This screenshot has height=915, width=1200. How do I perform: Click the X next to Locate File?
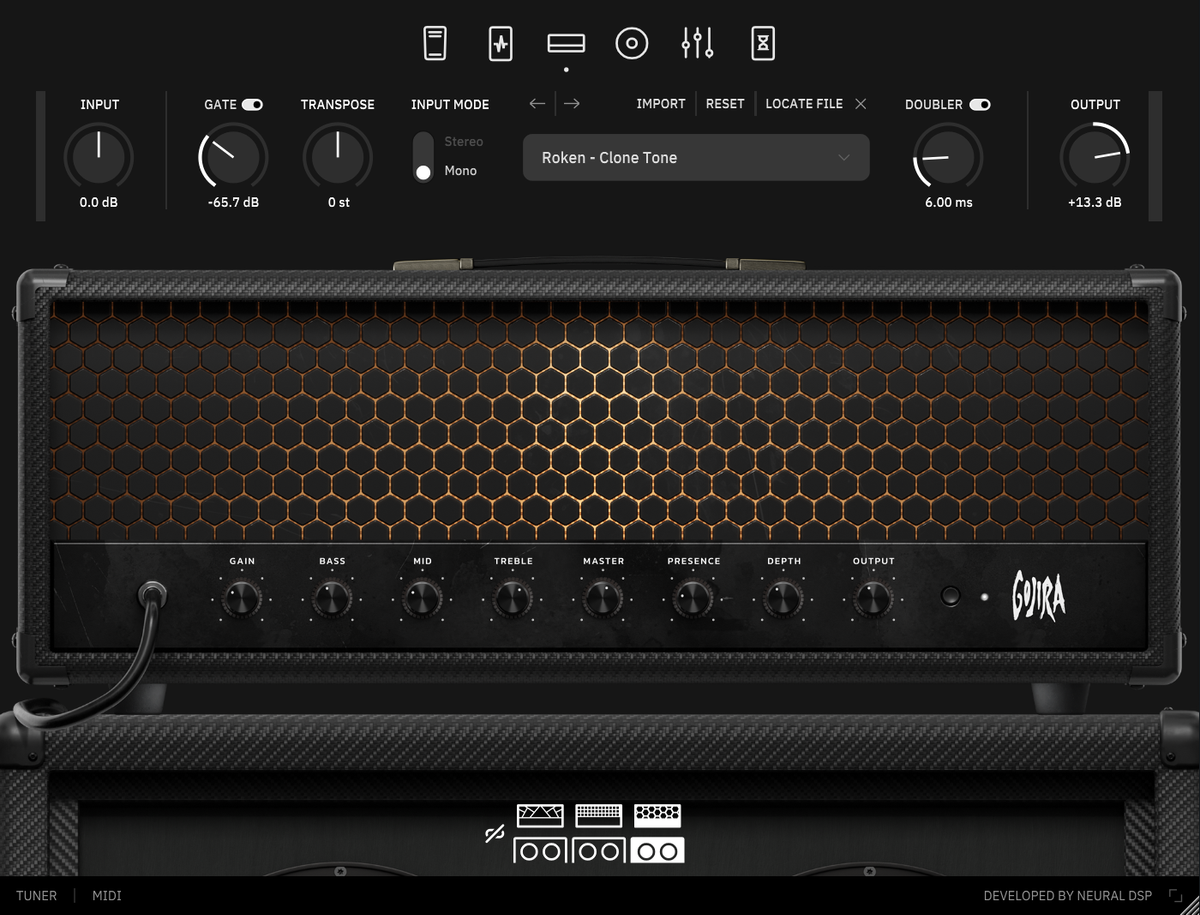point(861,104)
